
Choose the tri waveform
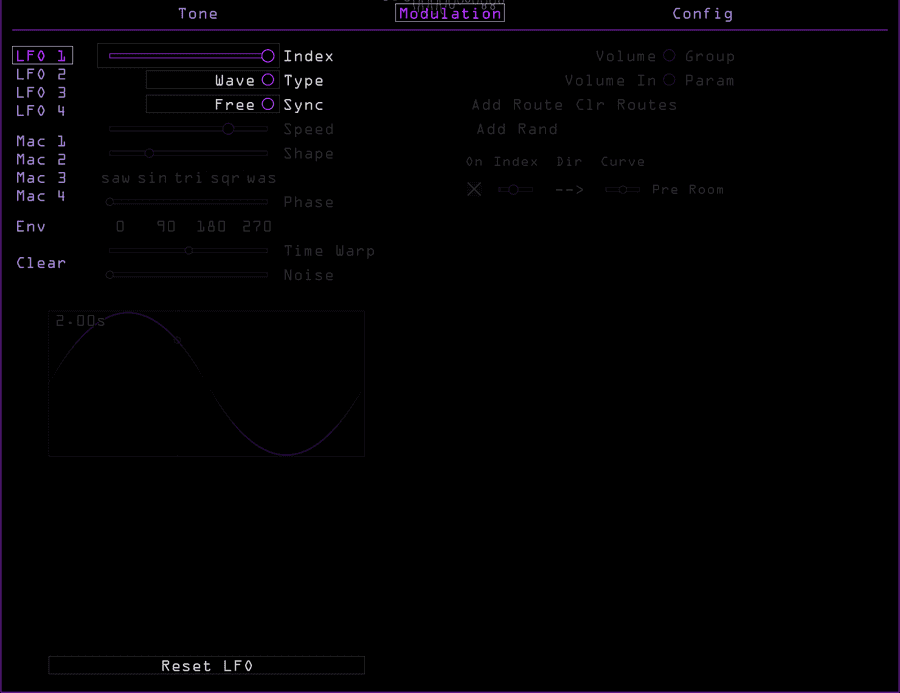click(188, 178)
